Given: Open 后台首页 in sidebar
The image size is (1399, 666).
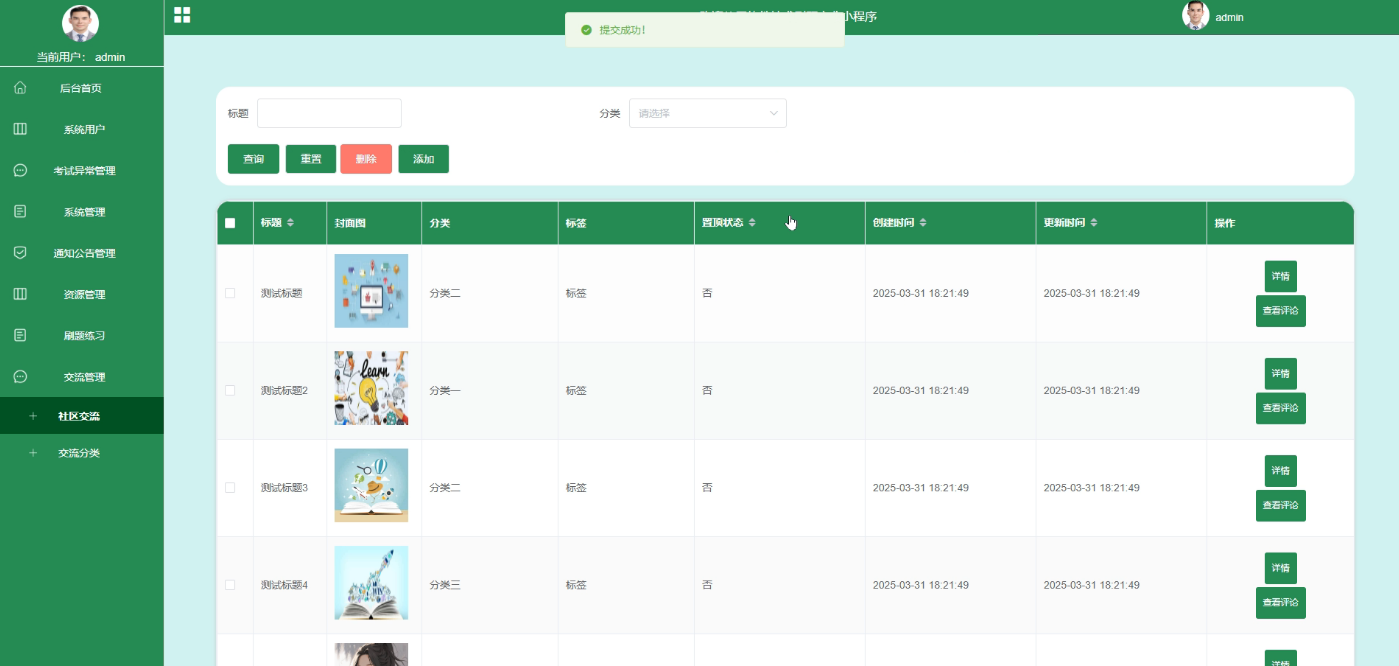Looking at the screenshot, I should point(82,88).
